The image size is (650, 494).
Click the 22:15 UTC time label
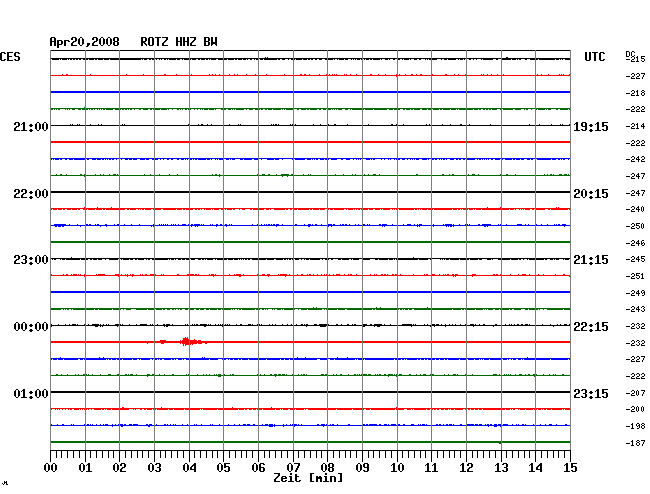pos(591,327)
